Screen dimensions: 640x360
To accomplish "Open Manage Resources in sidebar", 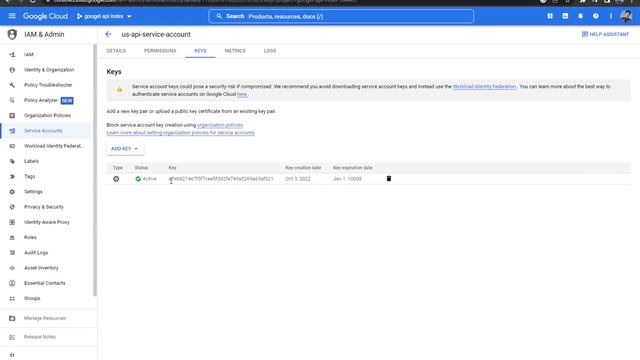I will pyautogui.click(x=46, y=318).
